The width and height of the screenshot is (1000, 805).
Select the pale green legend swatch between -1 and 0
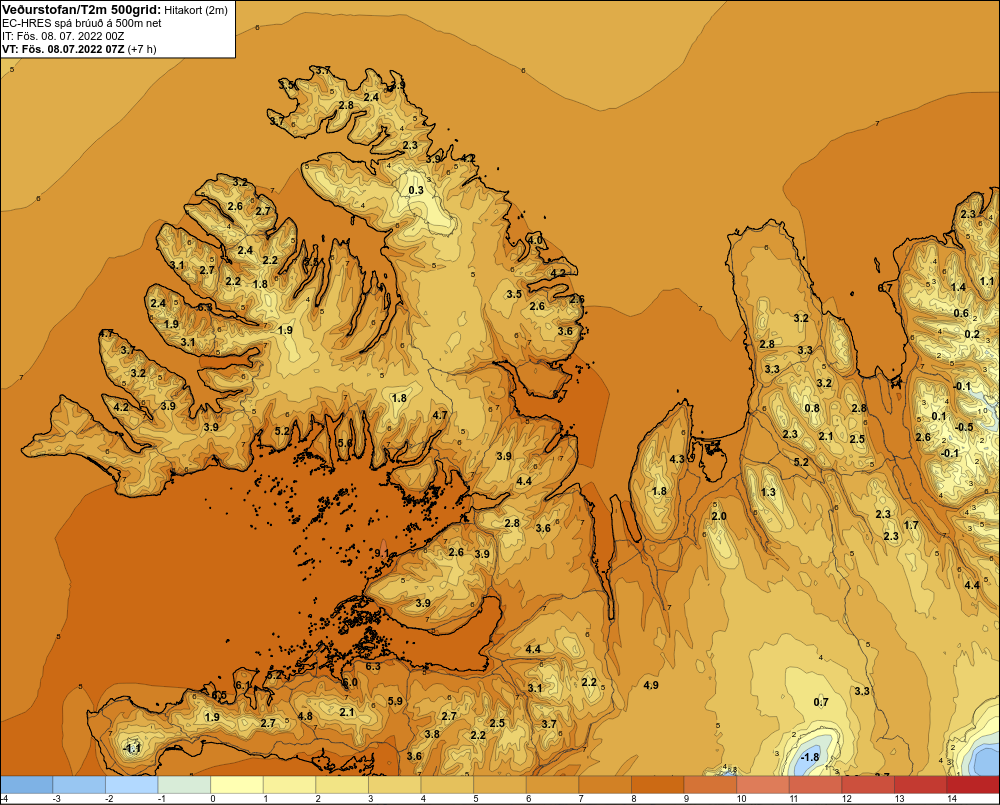point(184,785)
